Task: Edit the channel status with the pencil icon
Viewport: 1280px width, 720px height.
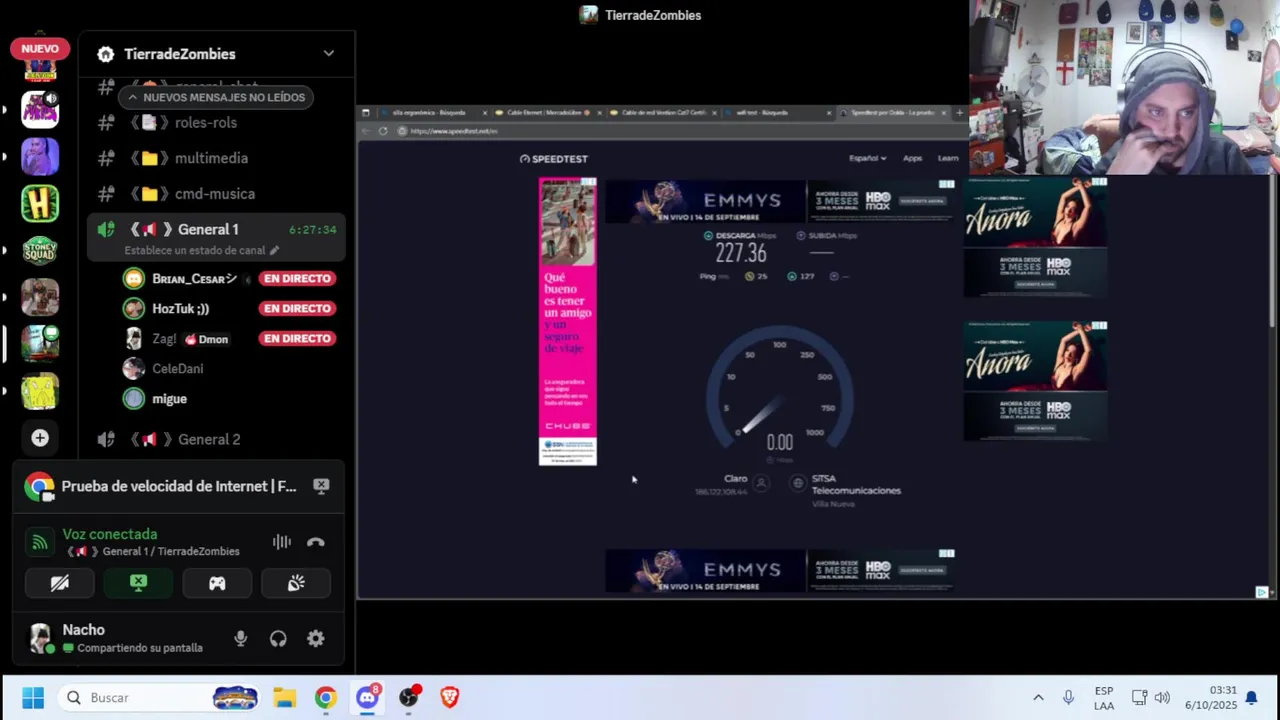Action: (274, 250)
